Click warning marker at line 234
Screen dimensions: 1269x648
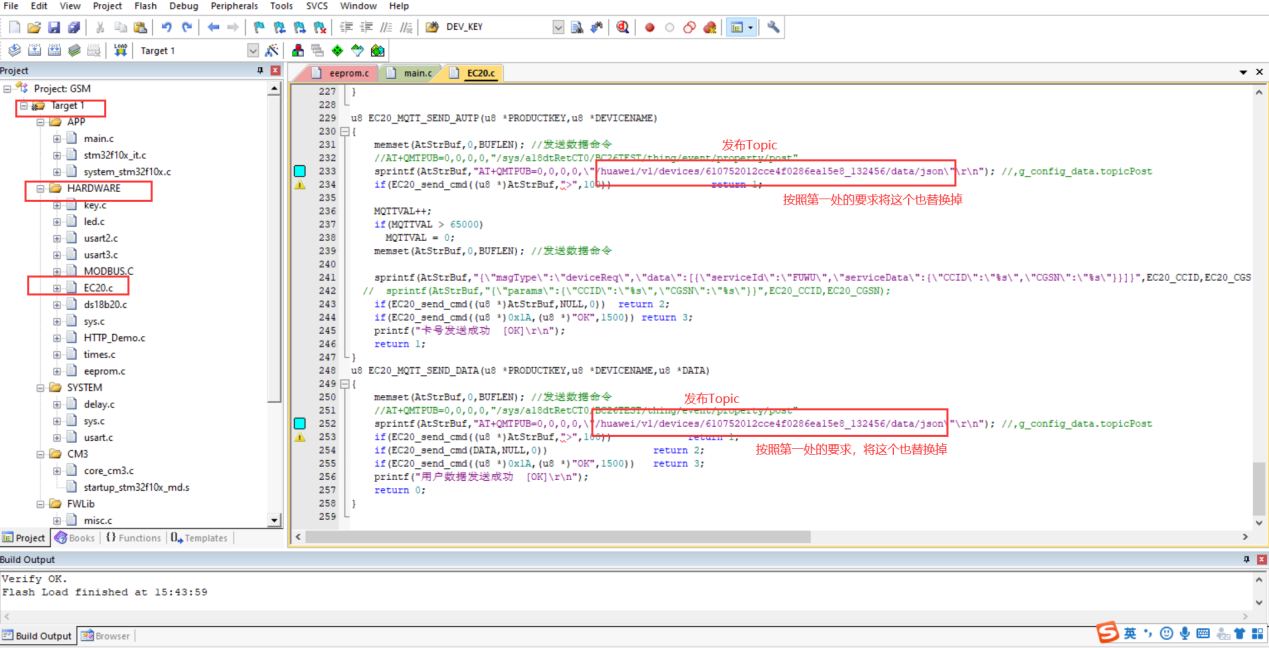tap(299, 185)
